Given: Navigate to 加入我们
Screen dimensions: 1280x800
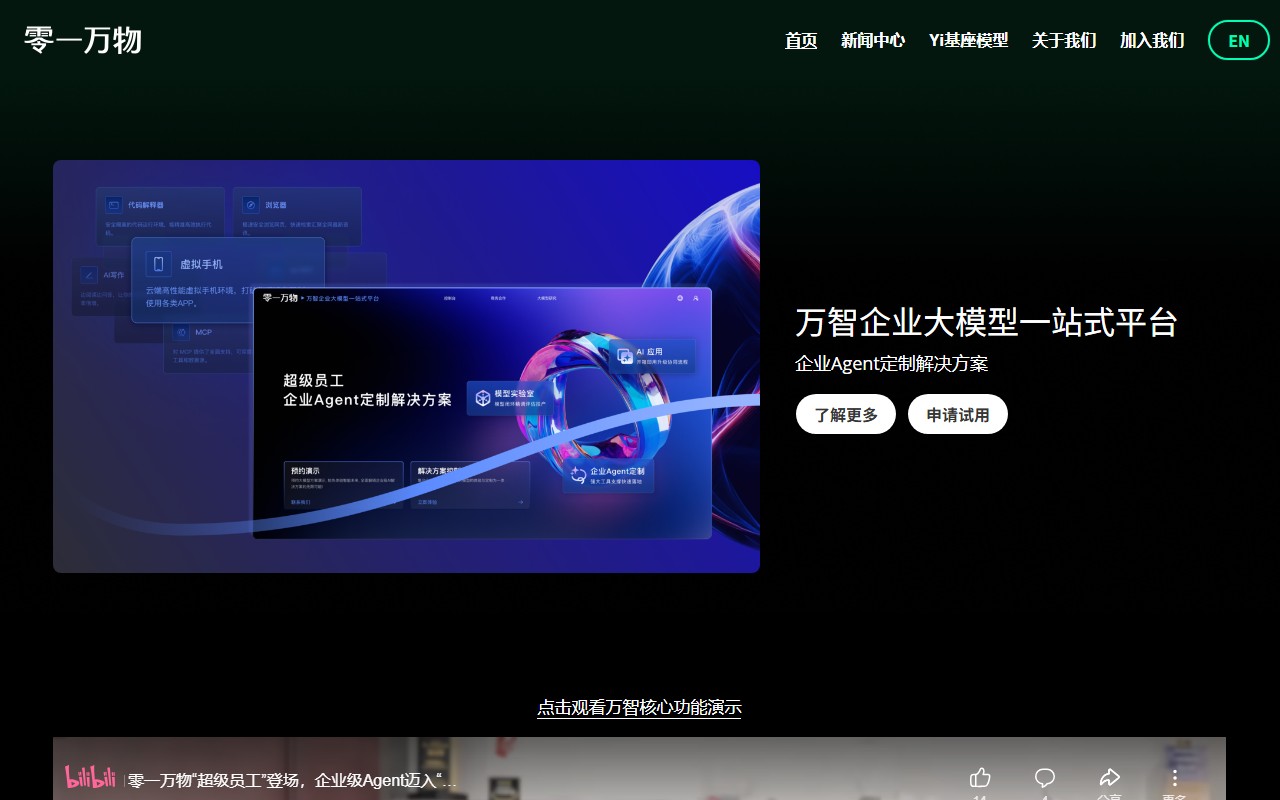Looking at the screenshot, I should pos(1151,41).
